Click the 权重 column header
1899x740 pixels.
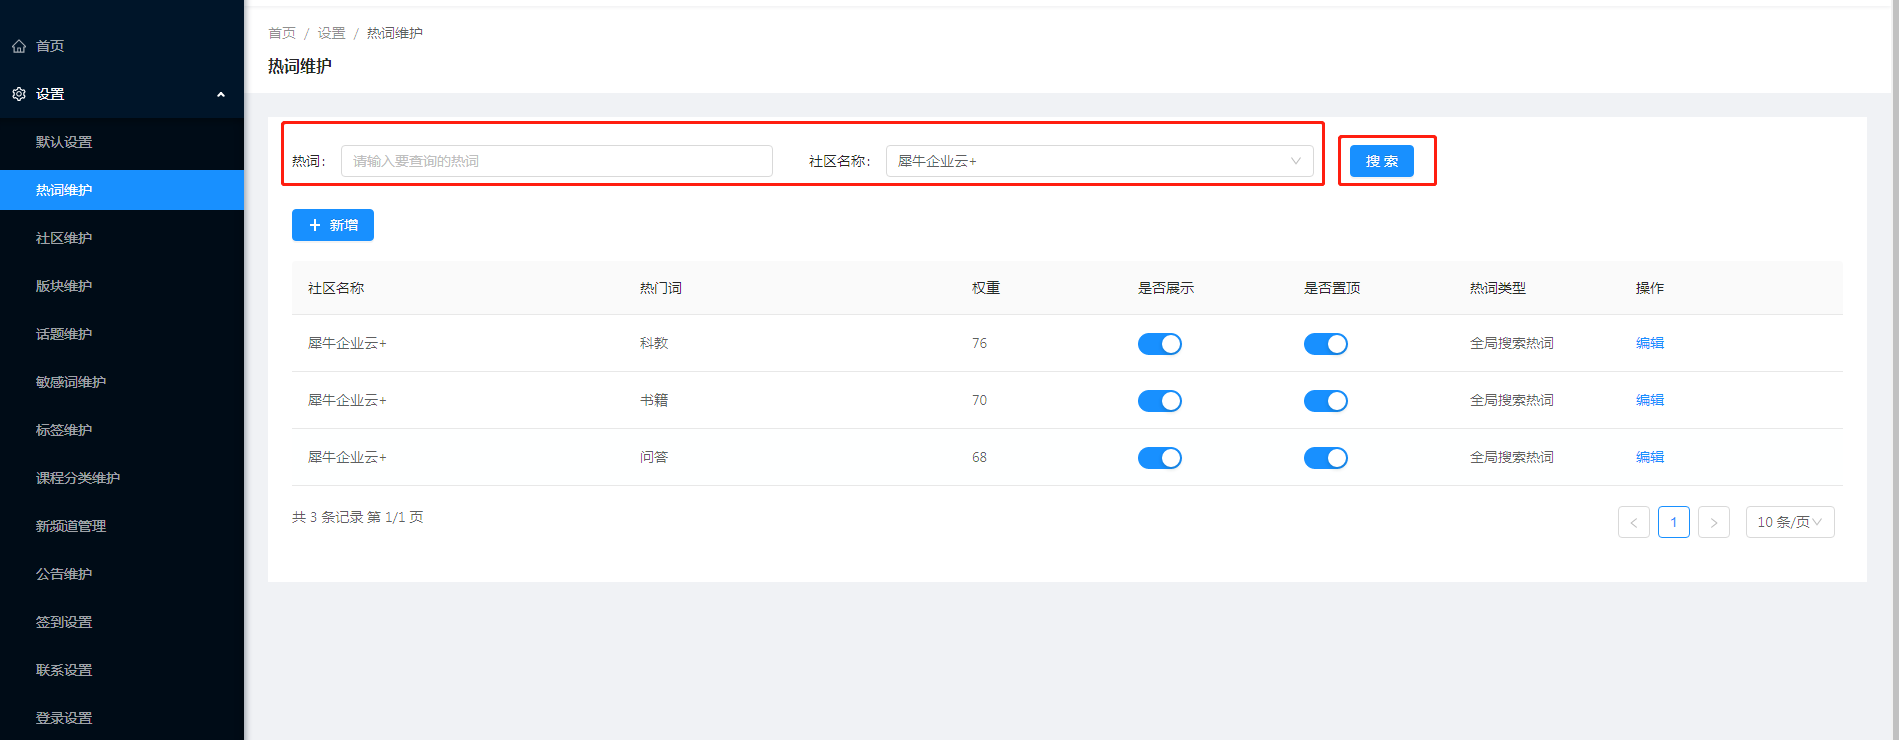pos(986,288)
